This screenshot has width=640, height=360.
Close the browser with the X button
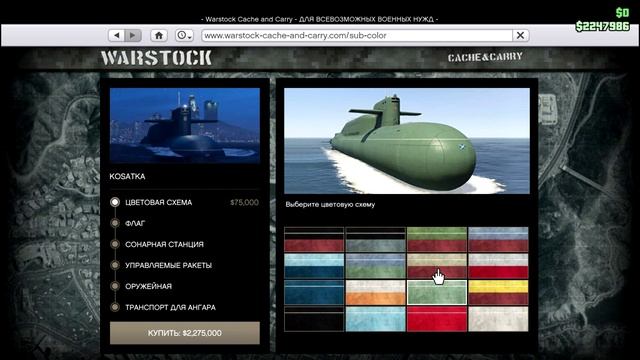(520, 36)
